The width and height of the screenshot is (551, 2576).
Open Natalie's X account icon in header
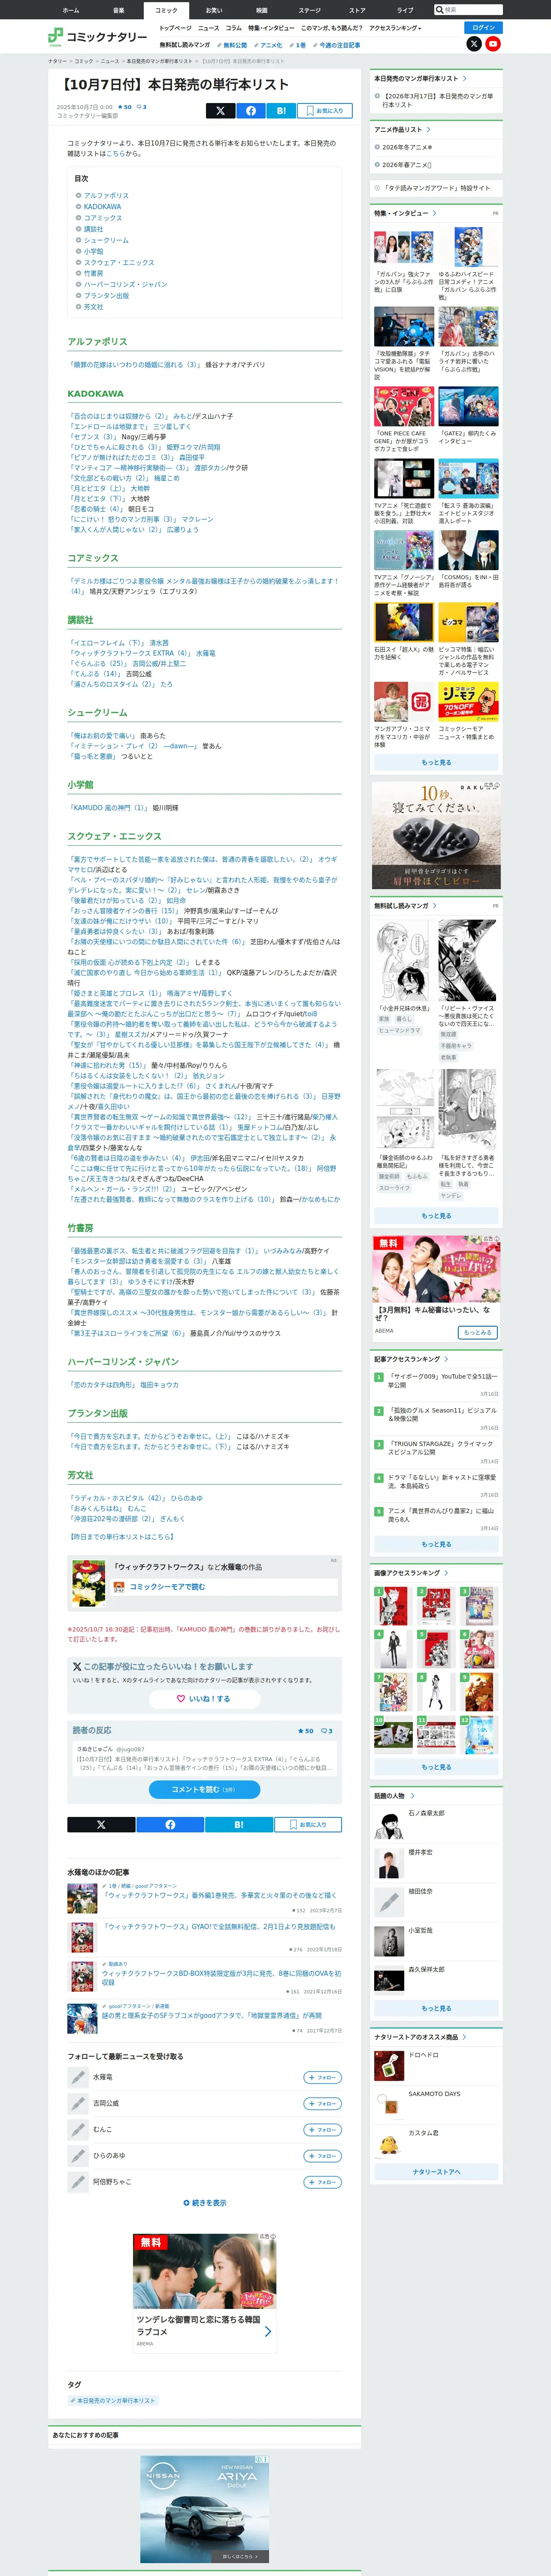tap(474, 44)
